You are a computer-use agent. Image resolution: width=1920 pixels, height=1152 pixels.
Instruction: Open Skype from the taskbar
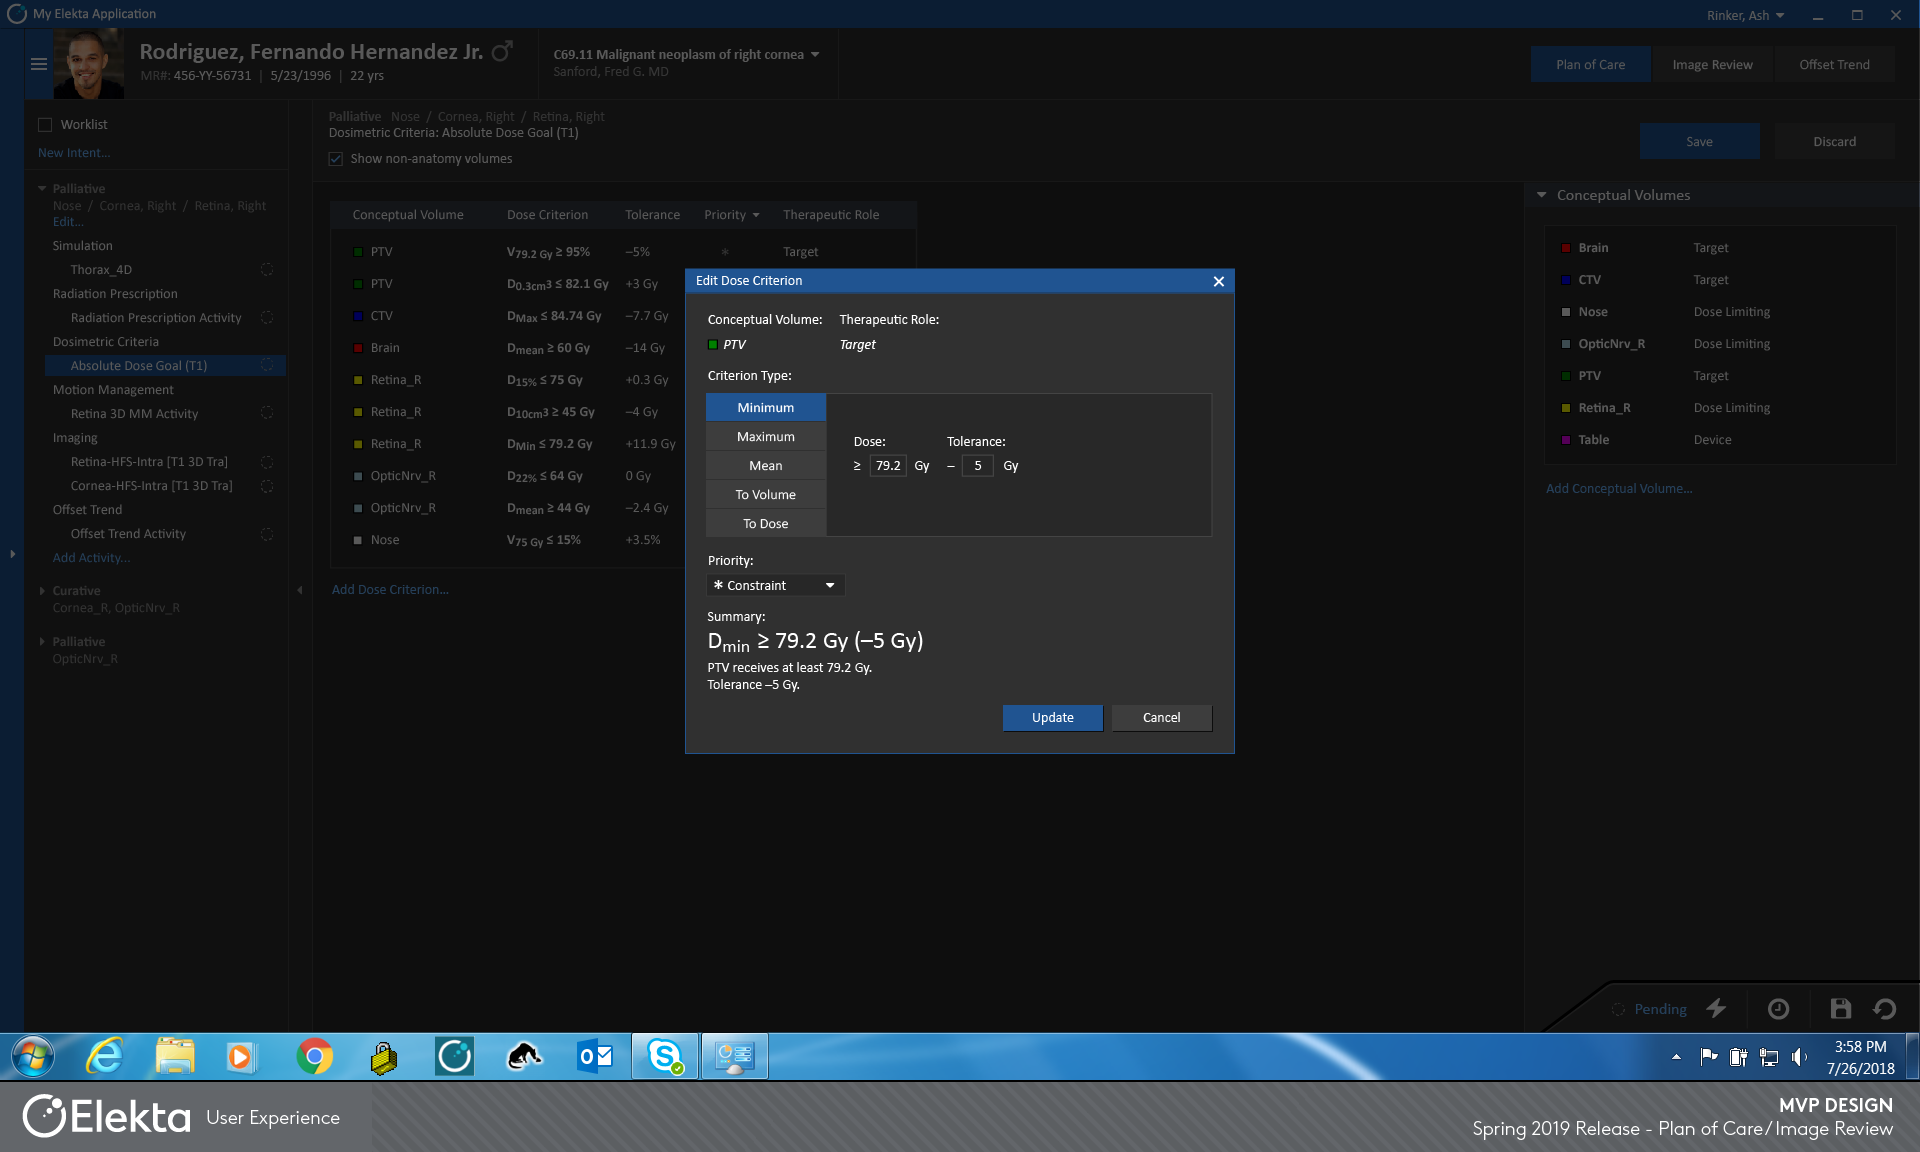665,1056
